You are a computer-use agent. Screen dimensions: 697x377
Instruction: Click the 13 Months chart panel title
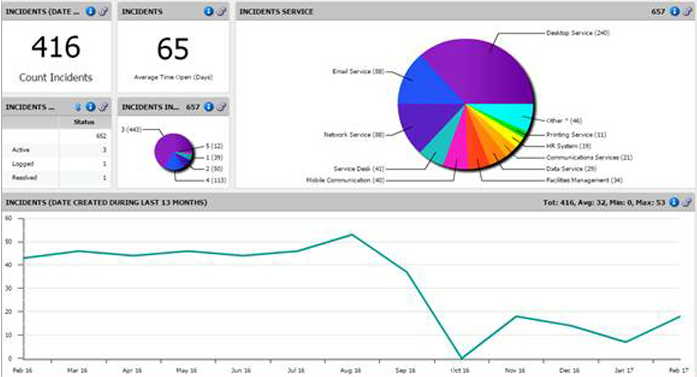tap(106, 202)
